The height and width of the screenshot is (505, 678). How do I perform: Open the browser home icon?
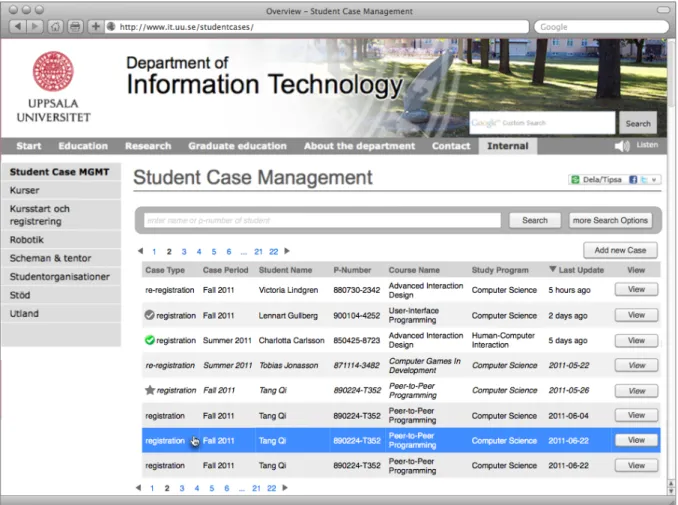55,26
